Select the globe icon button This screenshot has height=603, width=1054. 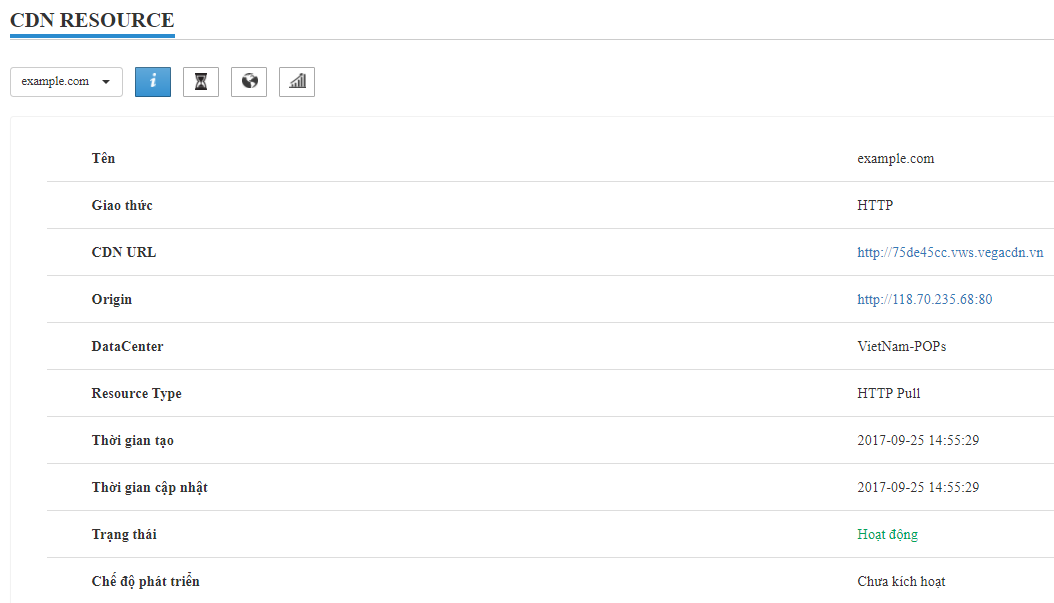tap(249, 82)
